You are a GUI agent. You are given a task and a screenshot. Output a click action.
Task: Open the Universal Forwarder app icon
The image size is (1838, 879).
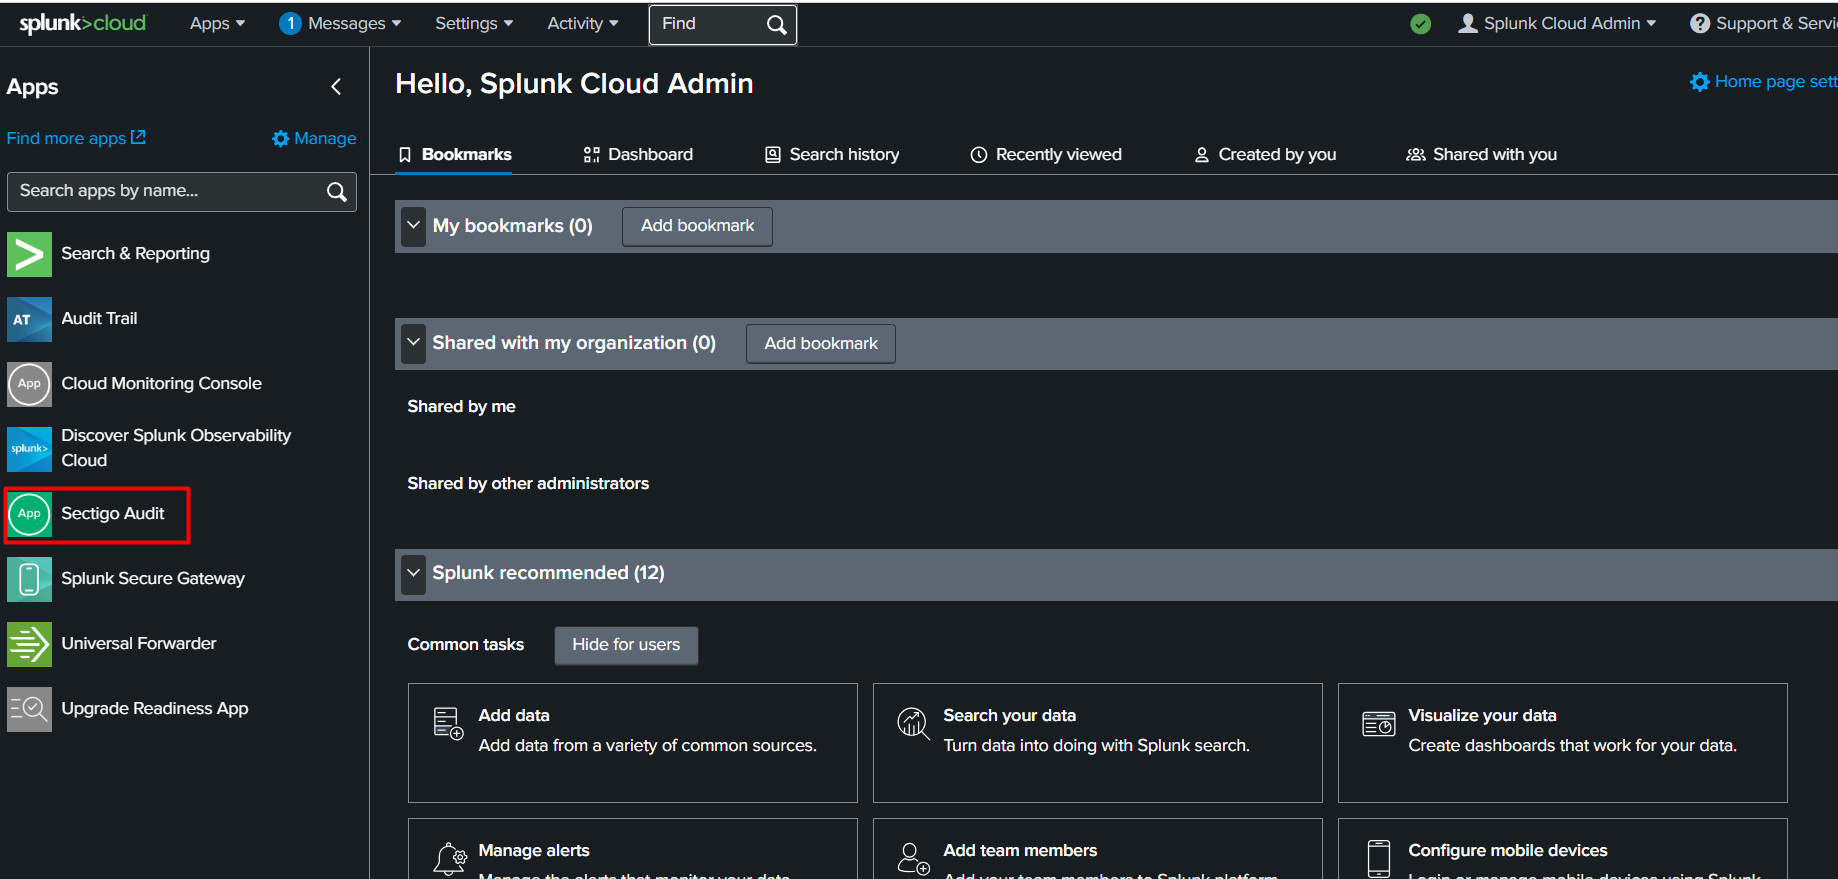point(29,644)
